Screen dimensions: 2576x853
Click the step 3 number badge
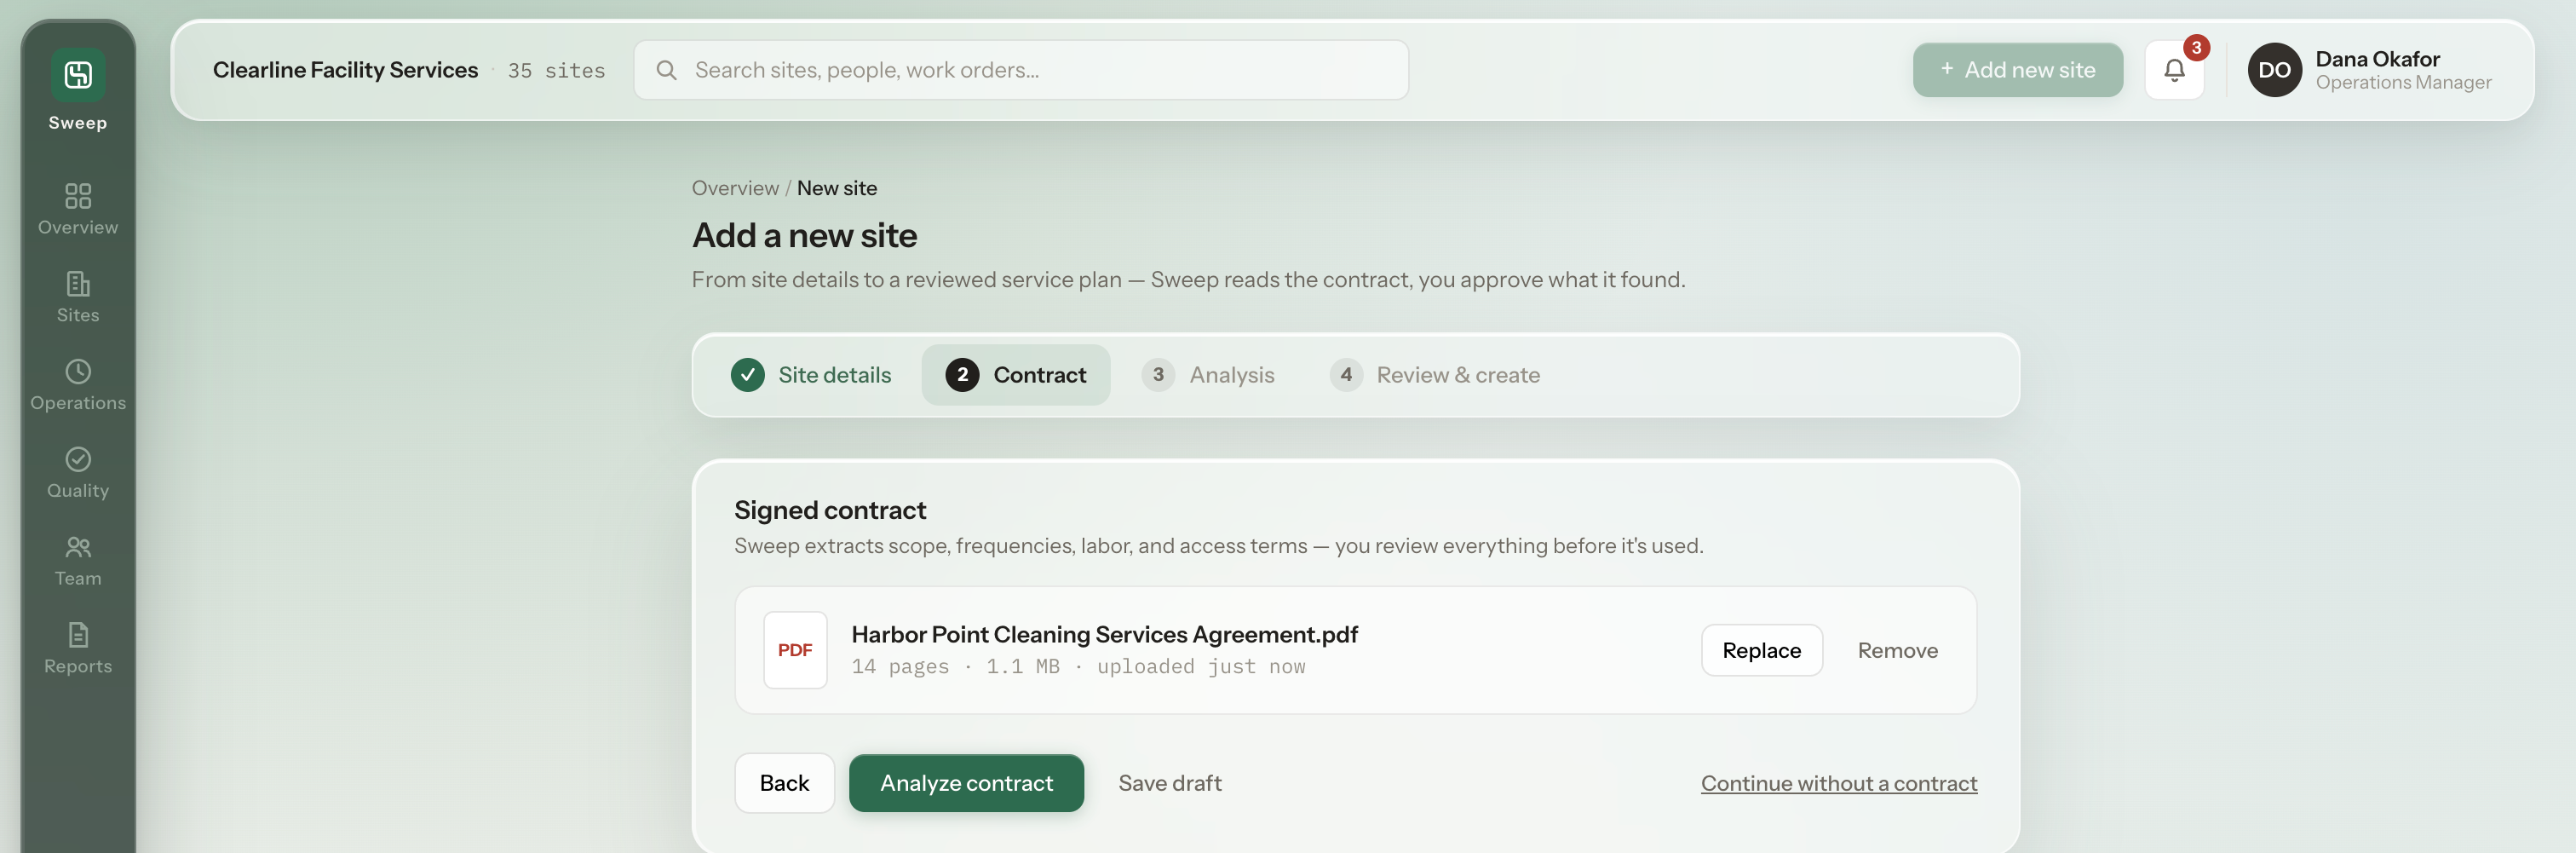[x=1158, y=375]
